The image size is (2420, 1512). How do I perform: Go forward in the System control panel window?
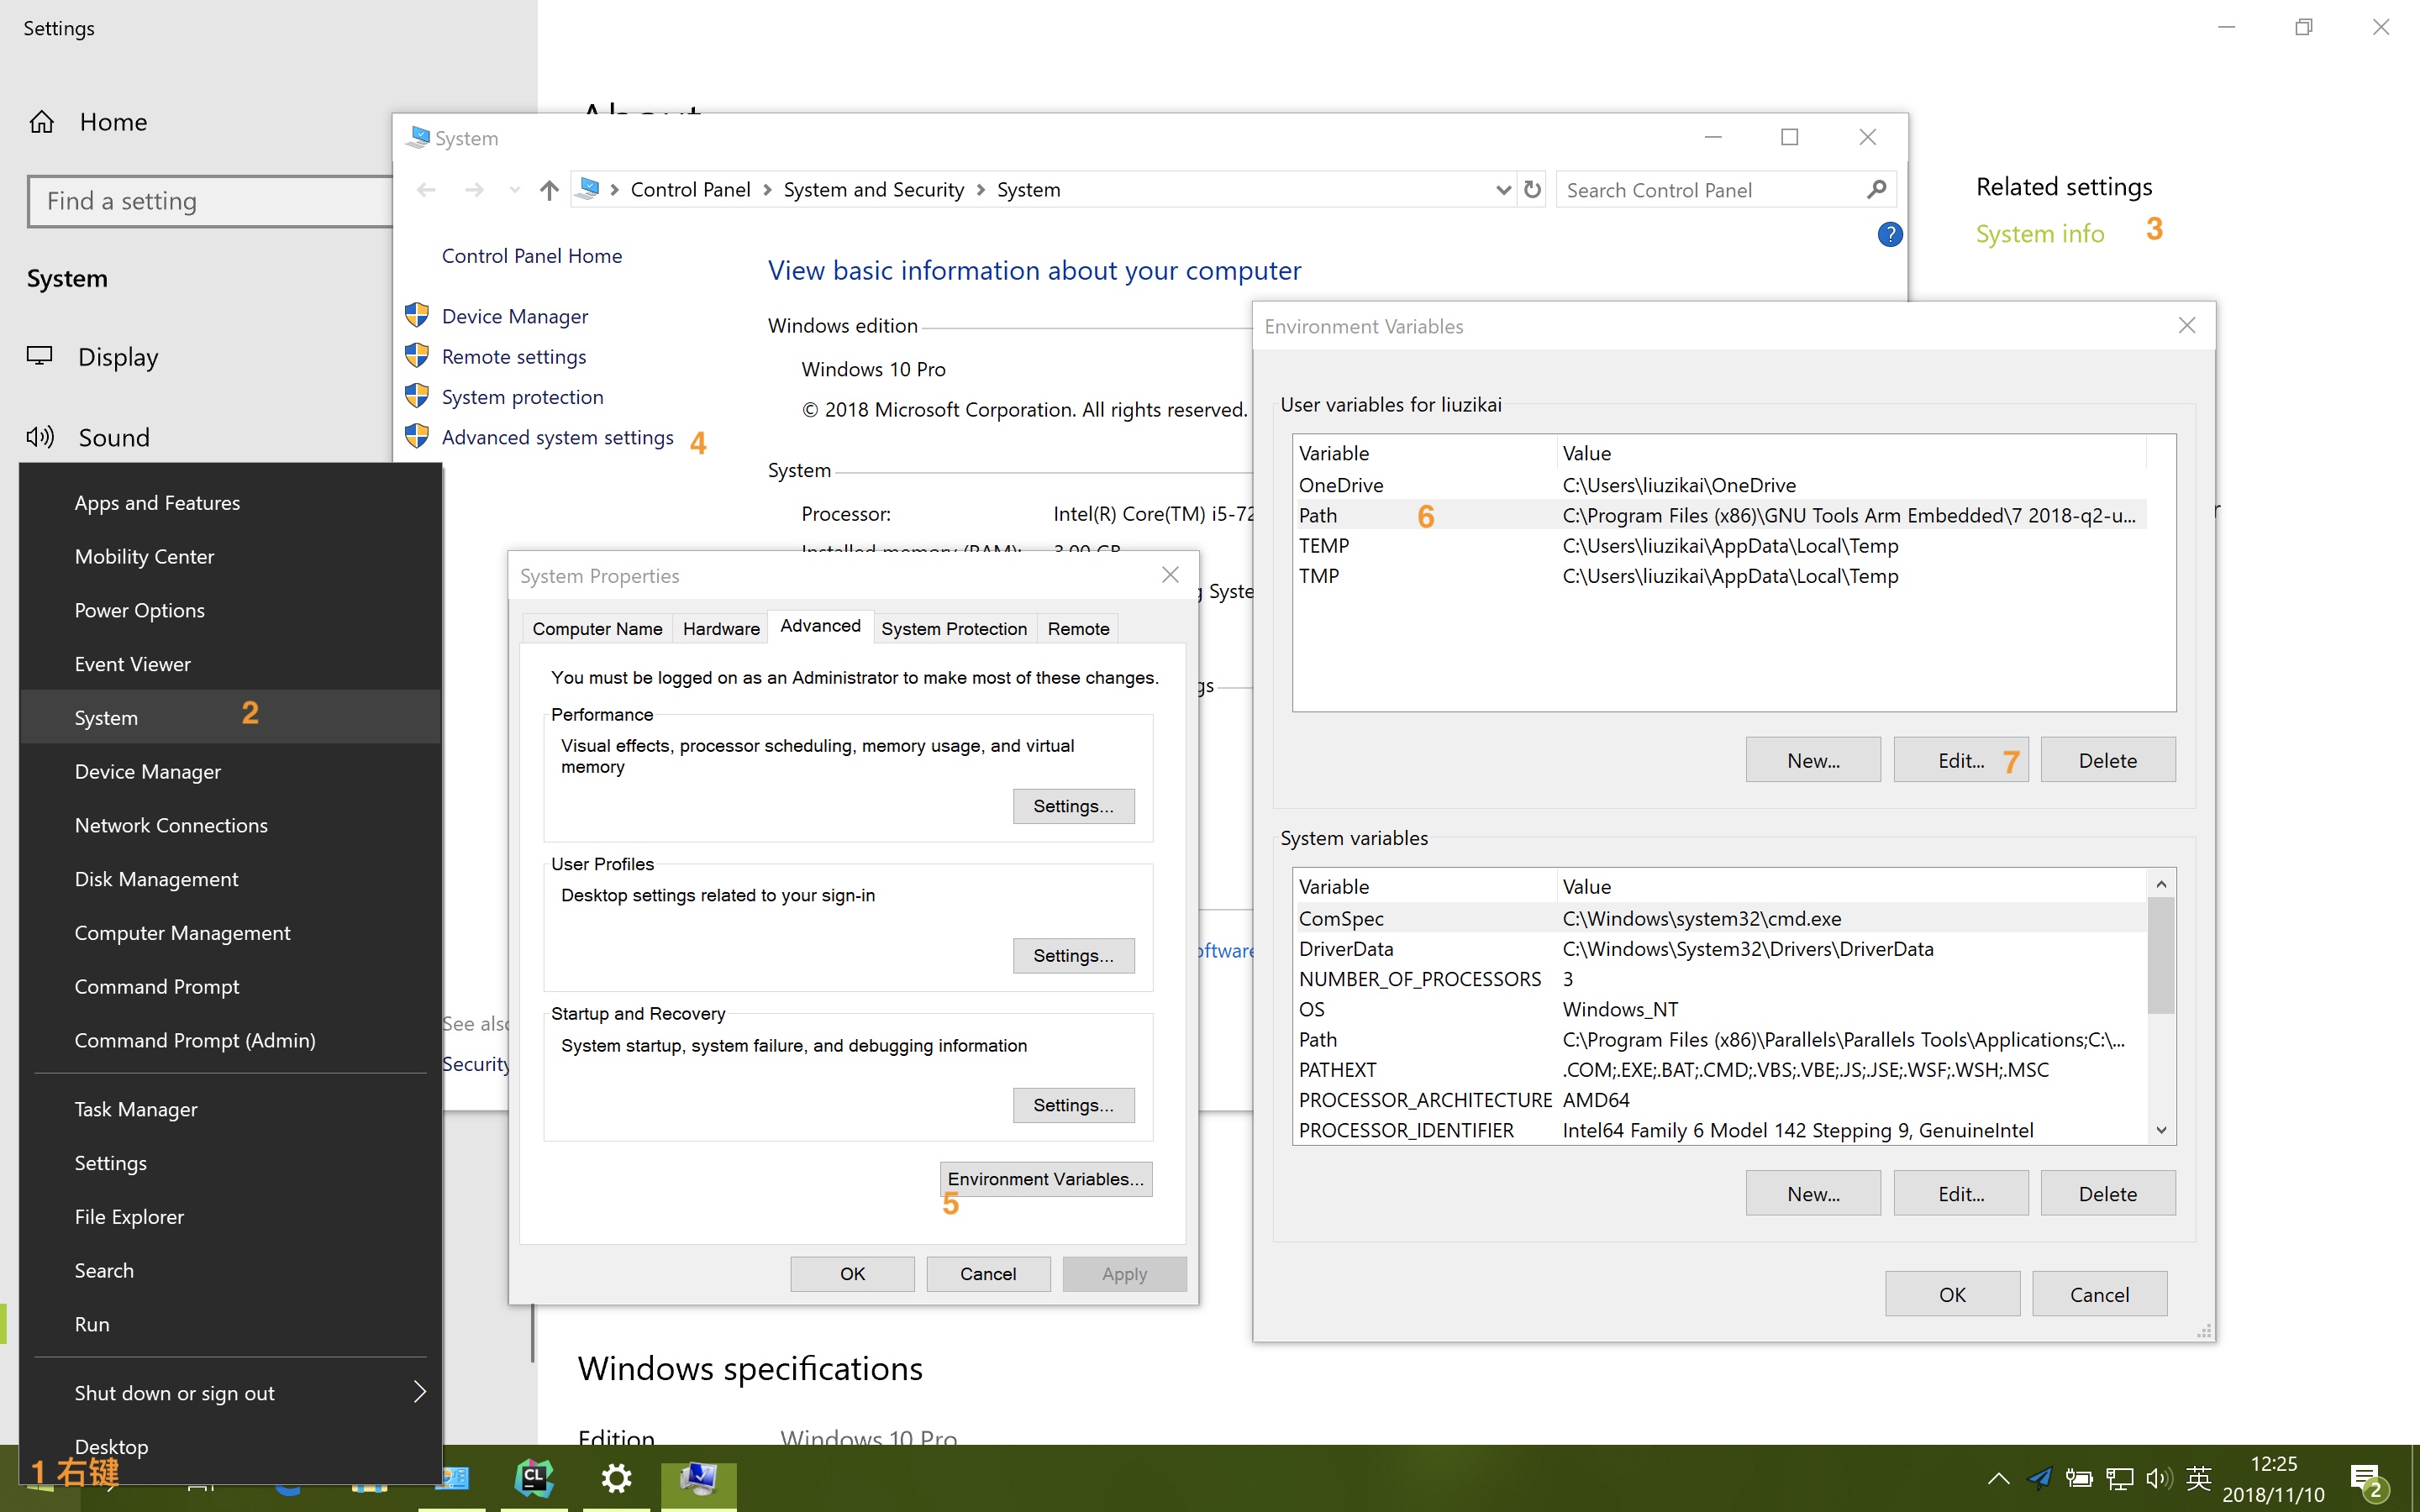tap(474, 190)
